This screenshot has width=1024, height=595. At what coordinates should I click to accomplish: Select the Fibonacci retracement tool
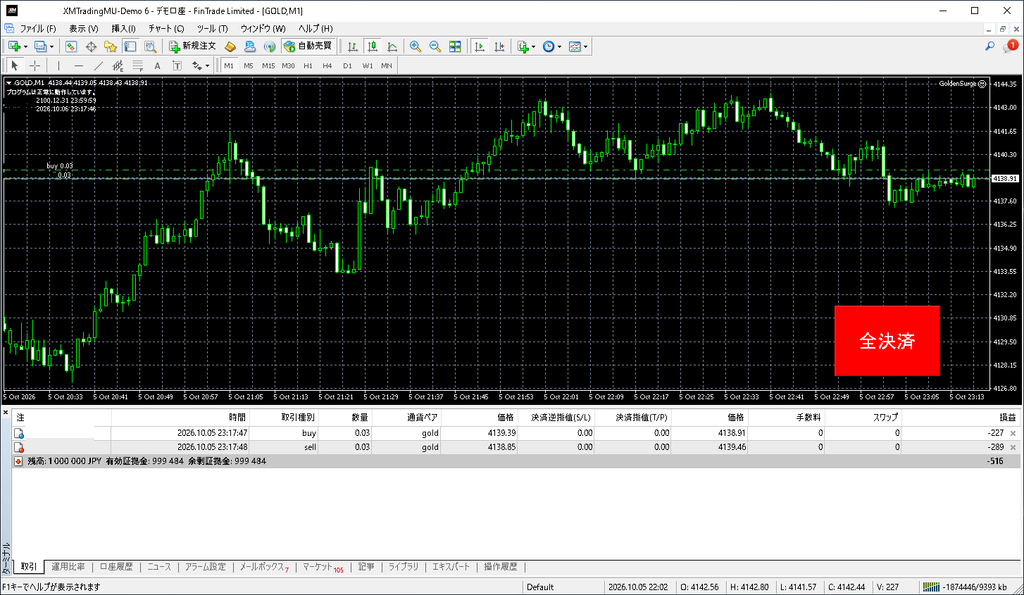(x=138, y=65)
